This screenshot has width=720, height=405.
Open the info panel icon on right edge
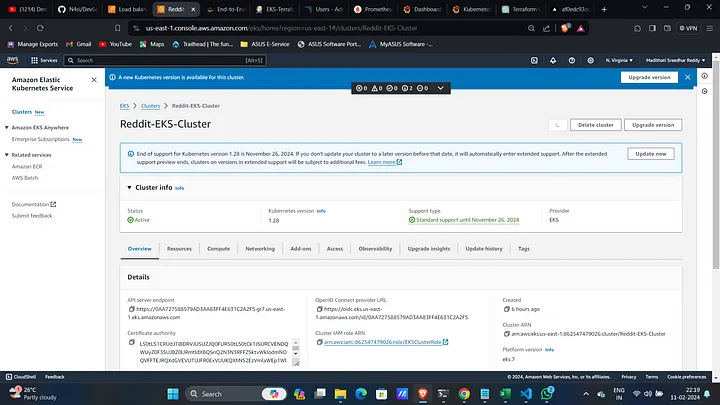pyautogui.click(x=704, y=76)
